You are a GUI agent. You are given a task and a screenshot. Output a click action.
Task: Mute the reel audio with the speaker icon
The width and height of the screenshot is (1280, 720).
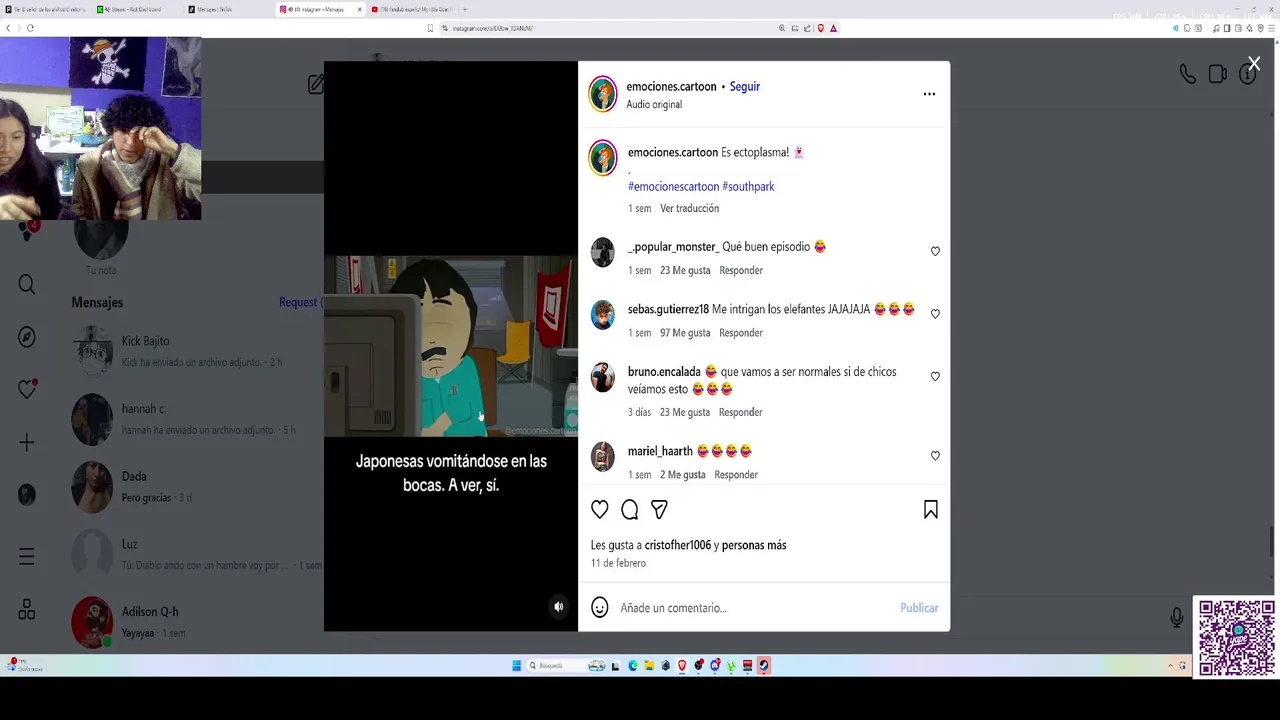[x=559, y=607]
